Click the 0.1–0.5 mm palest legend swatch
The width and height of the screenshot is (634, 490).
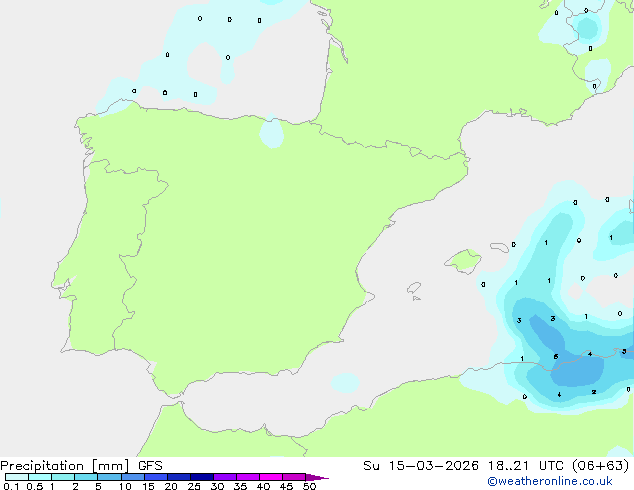tap(17, 477)
